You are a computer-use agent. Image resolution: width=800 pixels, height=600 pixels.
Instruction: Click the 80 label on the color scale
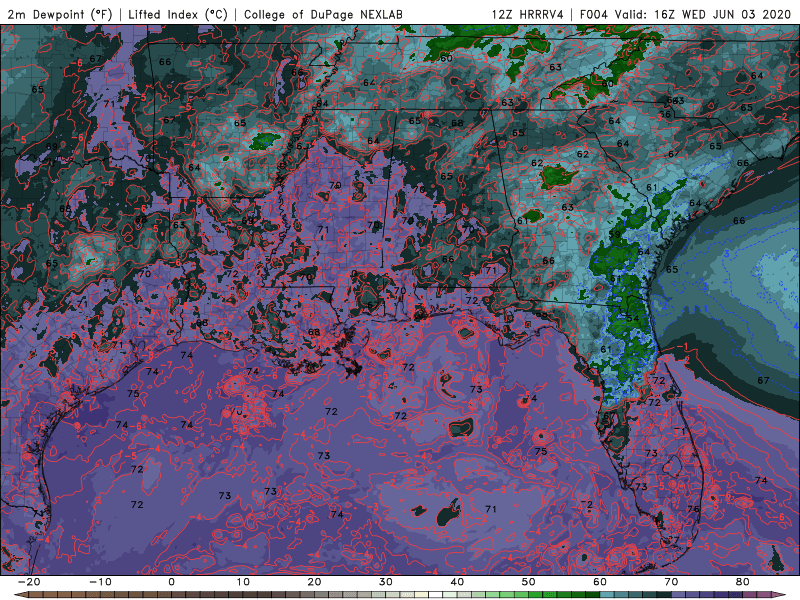coord(743,582)
